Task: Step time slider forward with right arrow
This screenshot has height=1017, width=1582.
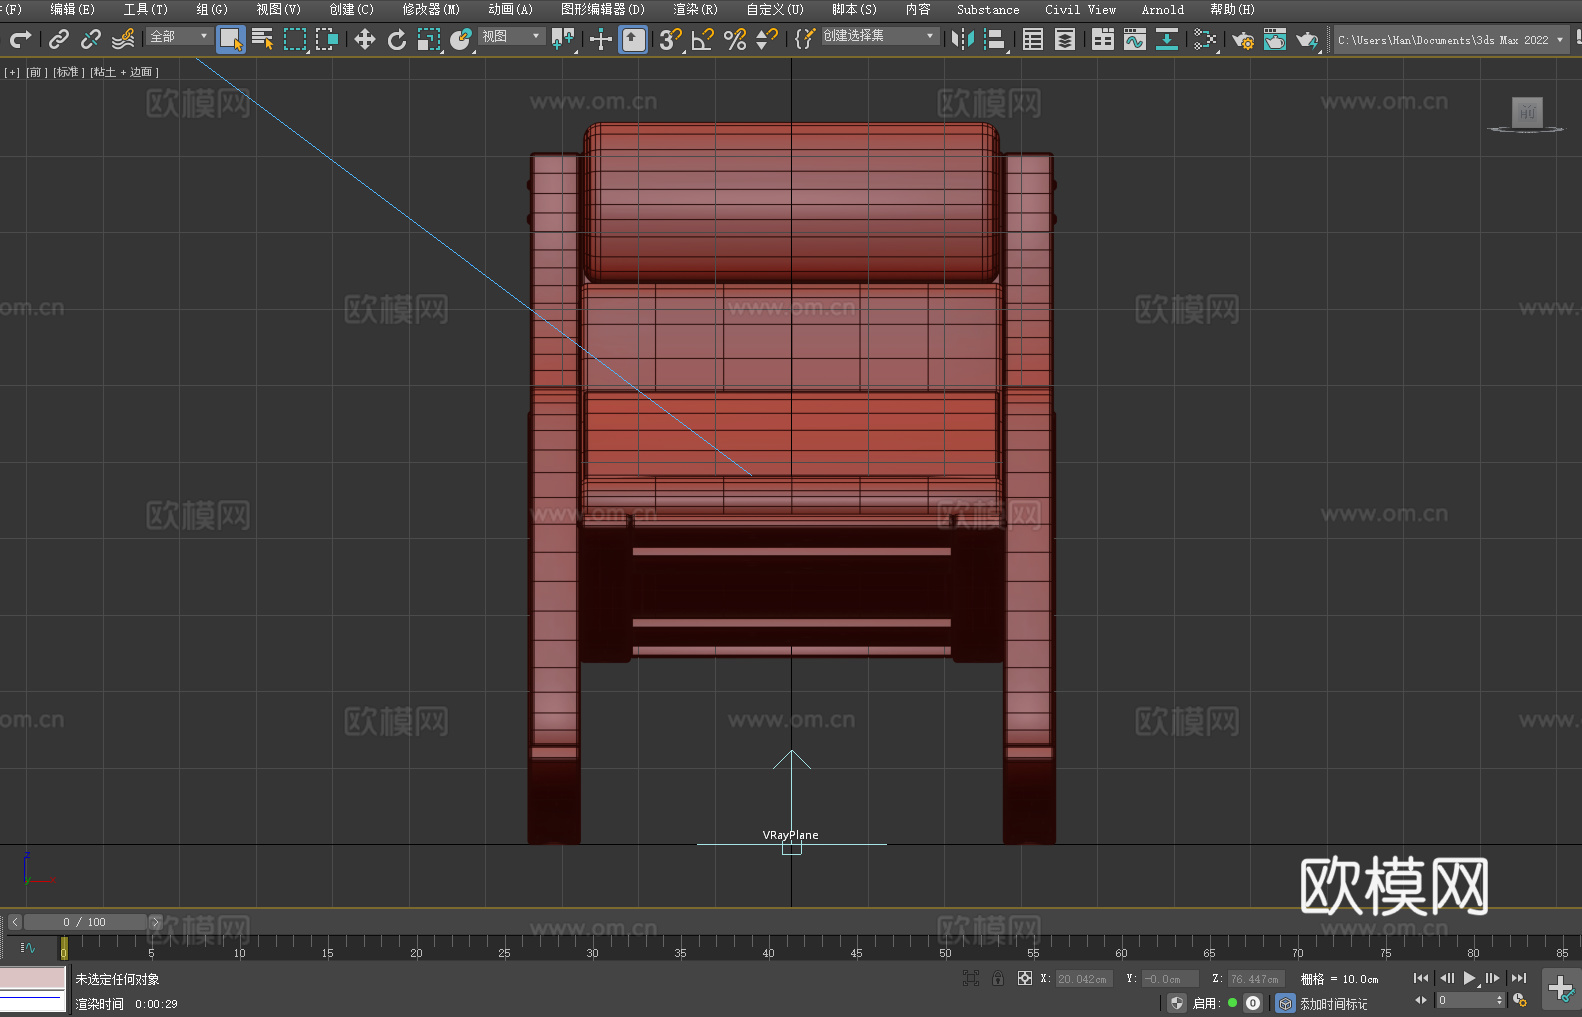Action: pos(155,922)
